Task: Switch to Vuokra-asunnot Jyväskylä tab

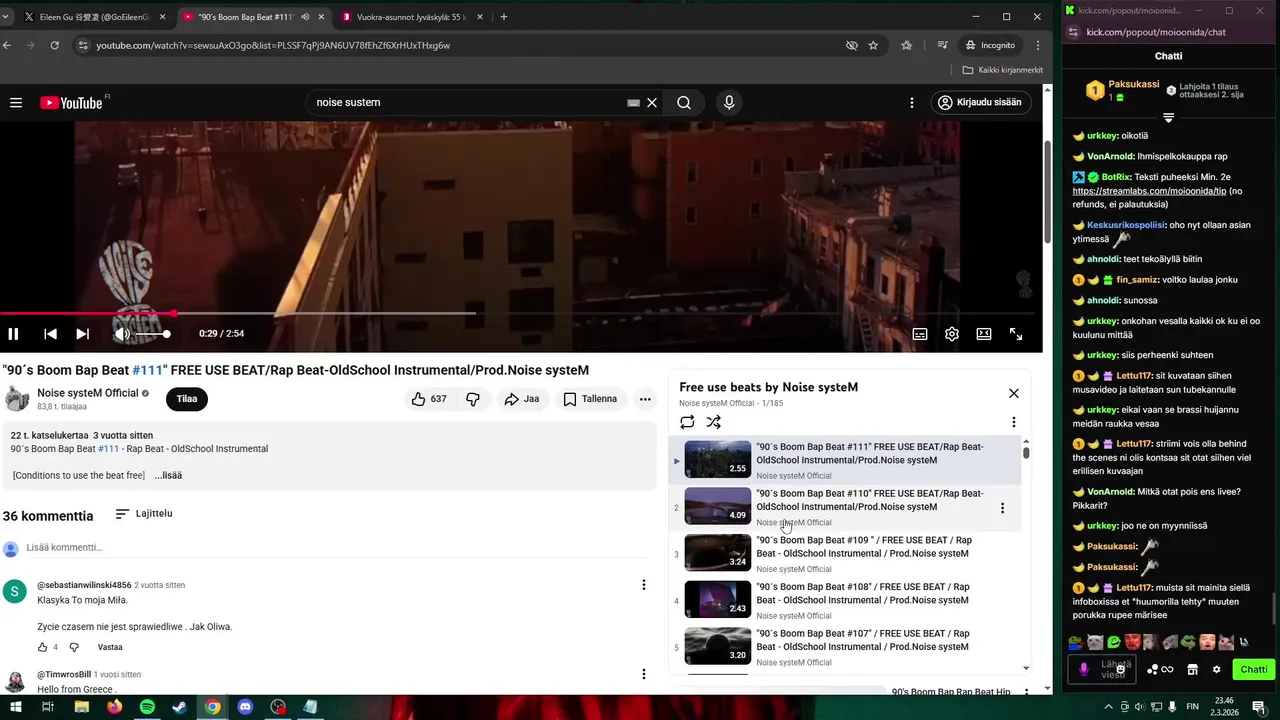Action: 410,17
